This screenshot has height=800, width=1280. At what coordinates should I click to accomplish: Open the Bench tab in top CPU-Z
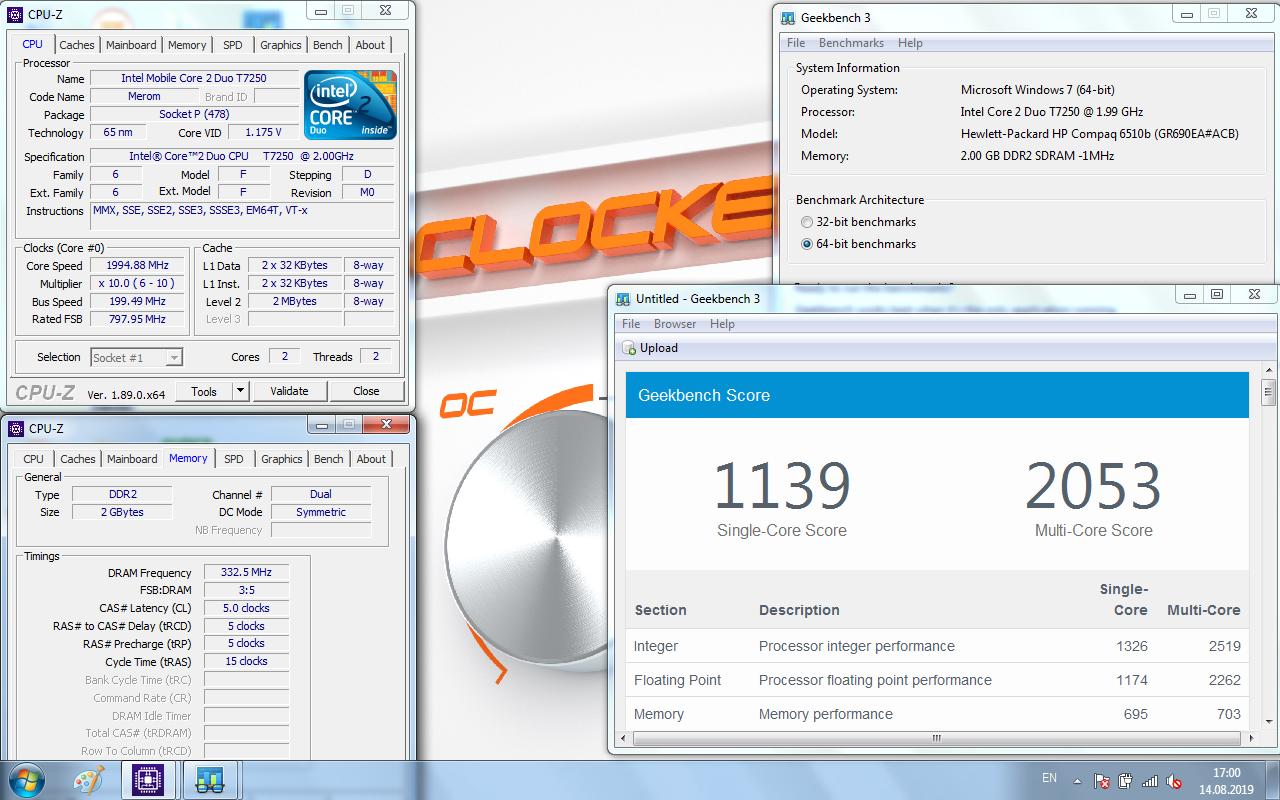click(x=327, y=45)
